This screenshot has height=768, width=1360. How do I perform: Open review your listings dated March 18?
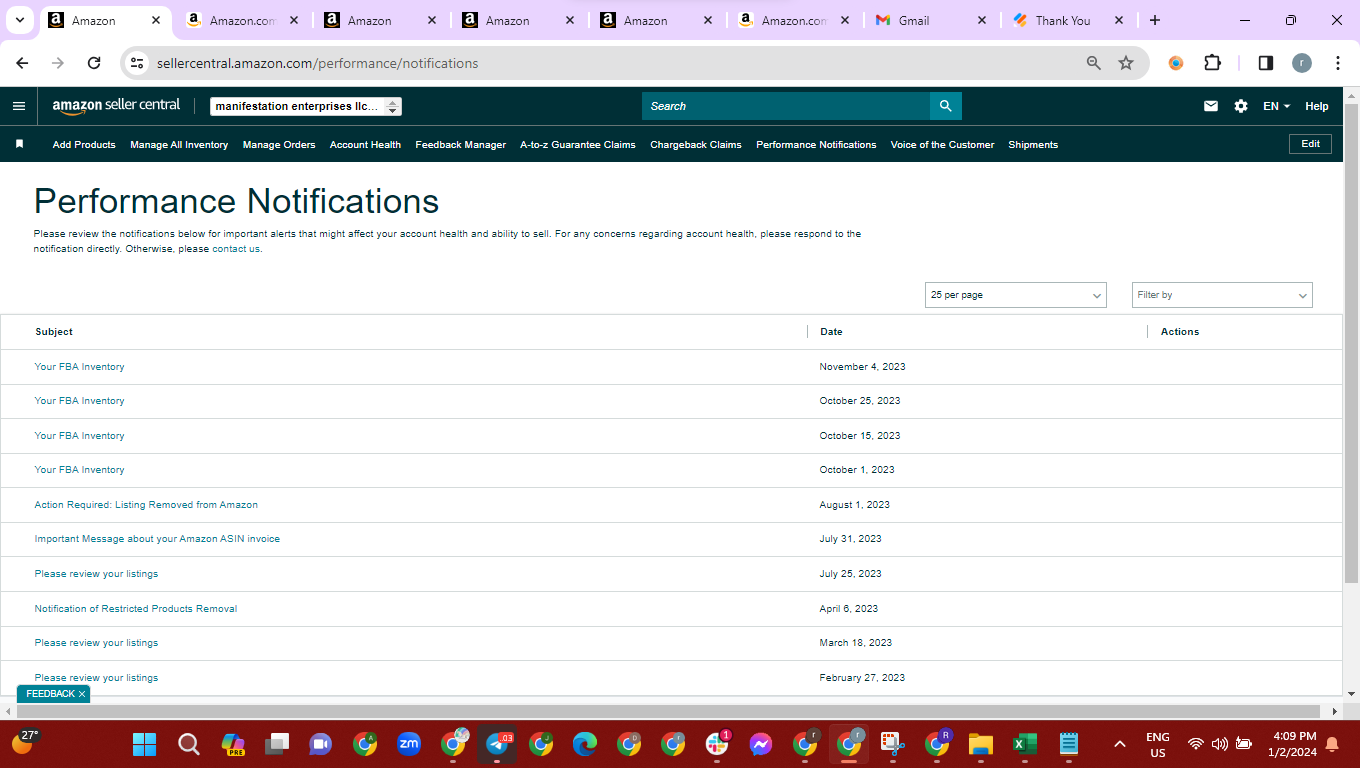96,643
